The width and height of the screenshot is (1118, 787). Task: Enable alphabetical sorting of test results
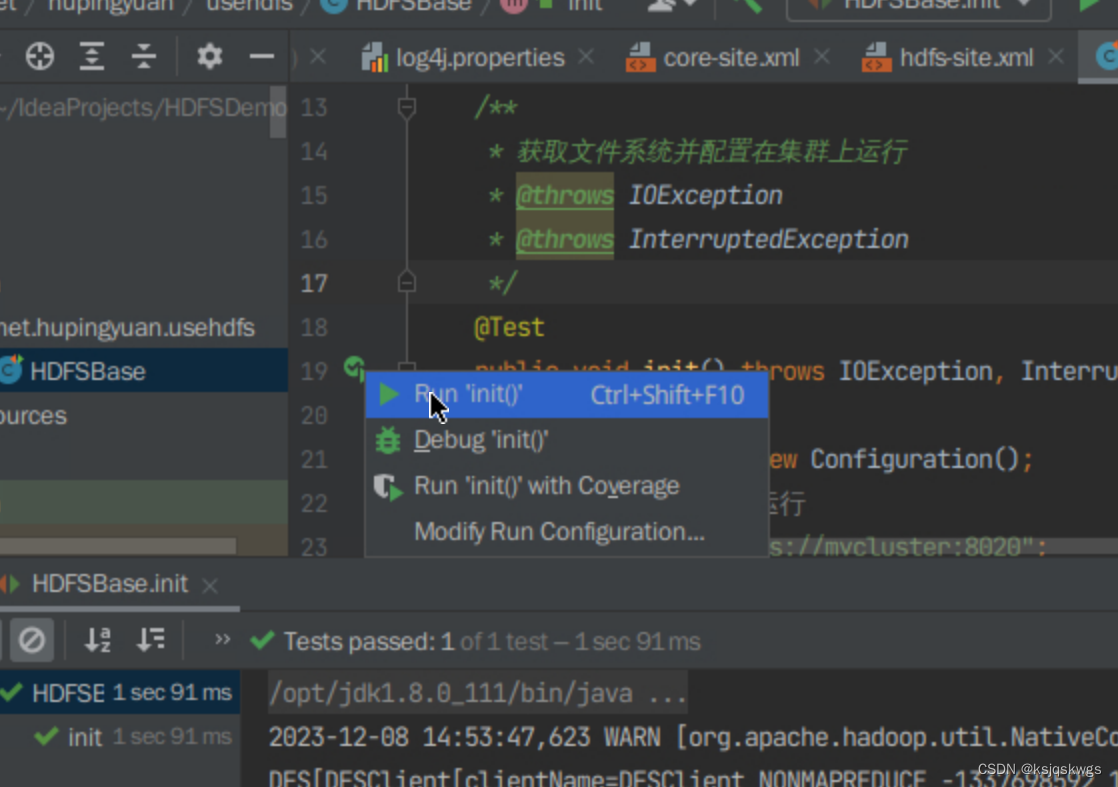[x=97, y=640]
